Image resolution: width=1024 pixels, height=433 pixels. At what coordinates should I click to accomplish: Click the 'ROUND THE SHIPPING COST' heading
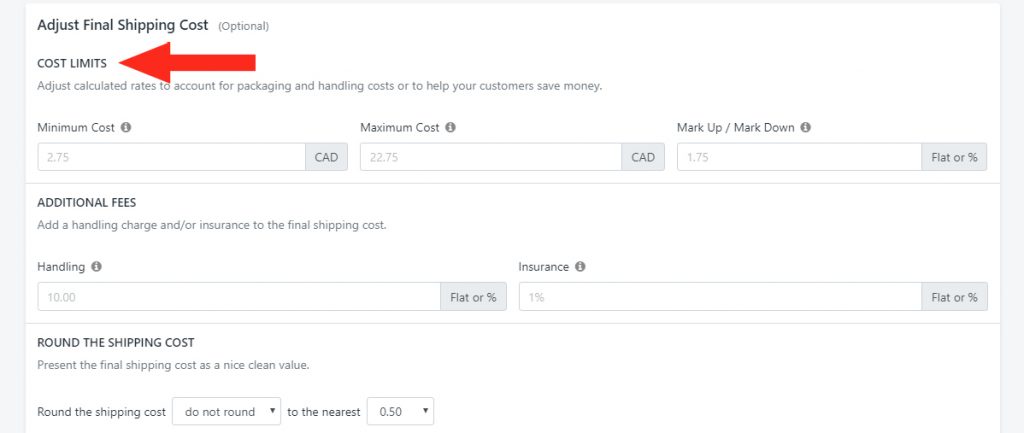tap(116, 342)
